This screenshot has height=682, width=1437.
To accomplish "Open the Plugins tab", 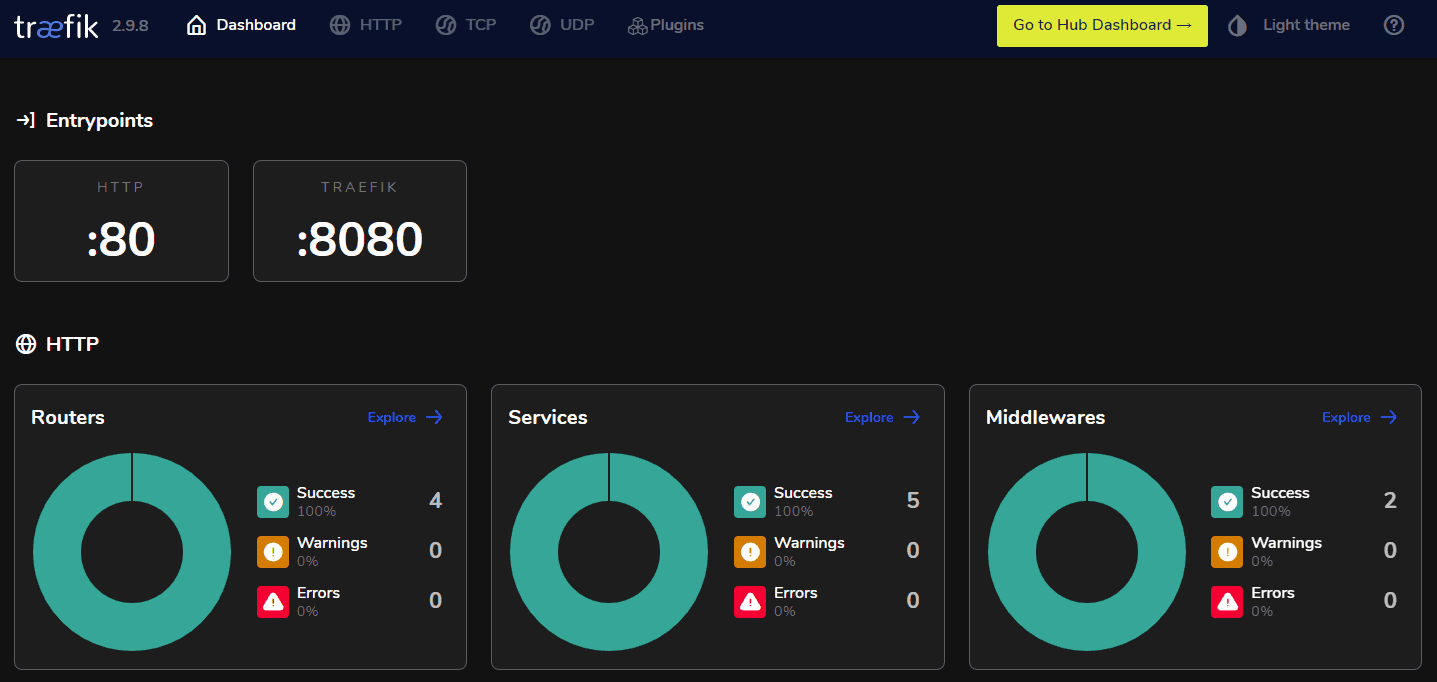I will 666,26.
